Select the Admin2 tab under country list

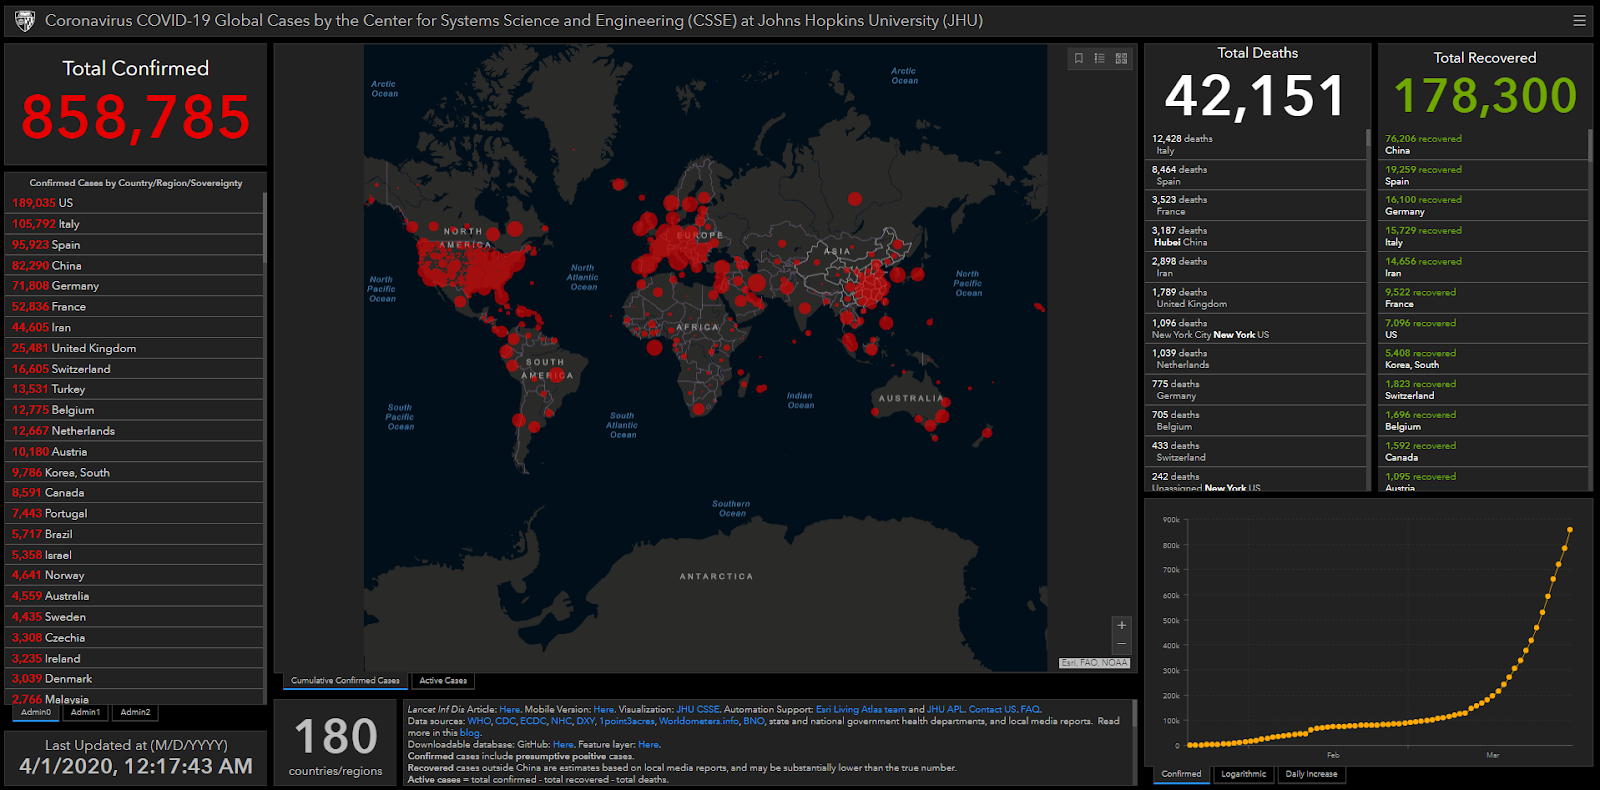[135, 712]
